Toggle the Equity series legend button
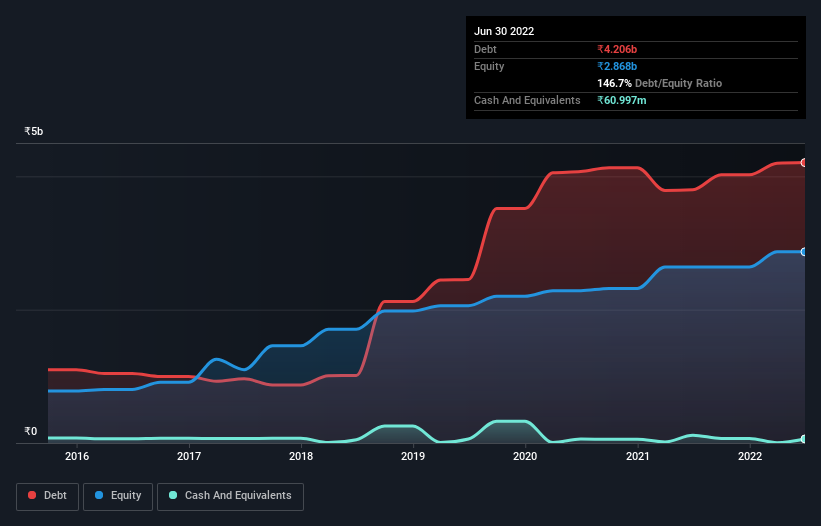821x526 pixels. coord(118,496)
